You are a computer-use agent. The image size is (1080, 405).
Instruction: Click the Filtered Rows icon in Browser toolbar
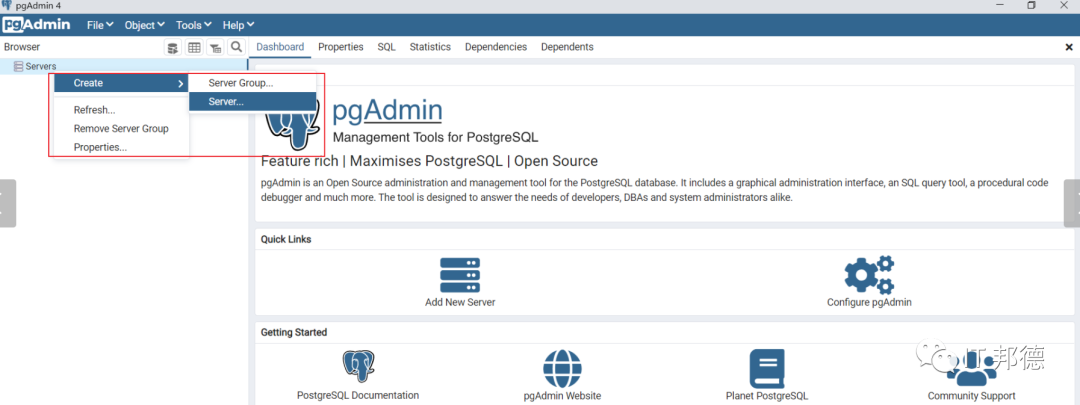point(216,48)
